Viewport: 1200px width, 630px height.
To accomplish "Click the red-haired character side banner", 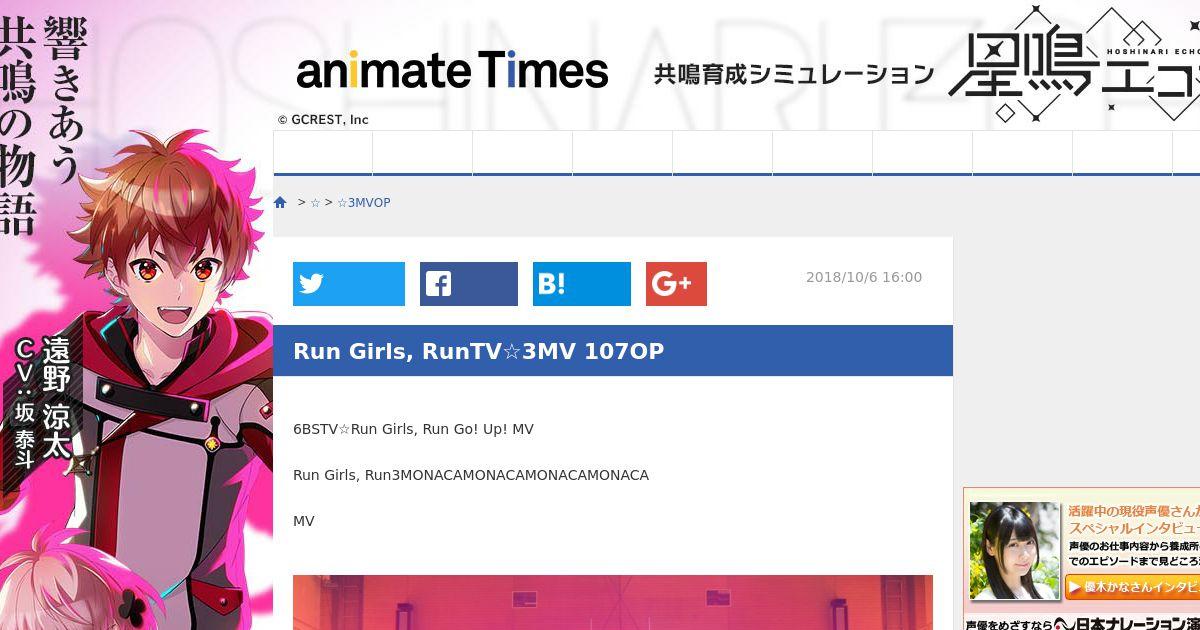I will pos(136,315).
